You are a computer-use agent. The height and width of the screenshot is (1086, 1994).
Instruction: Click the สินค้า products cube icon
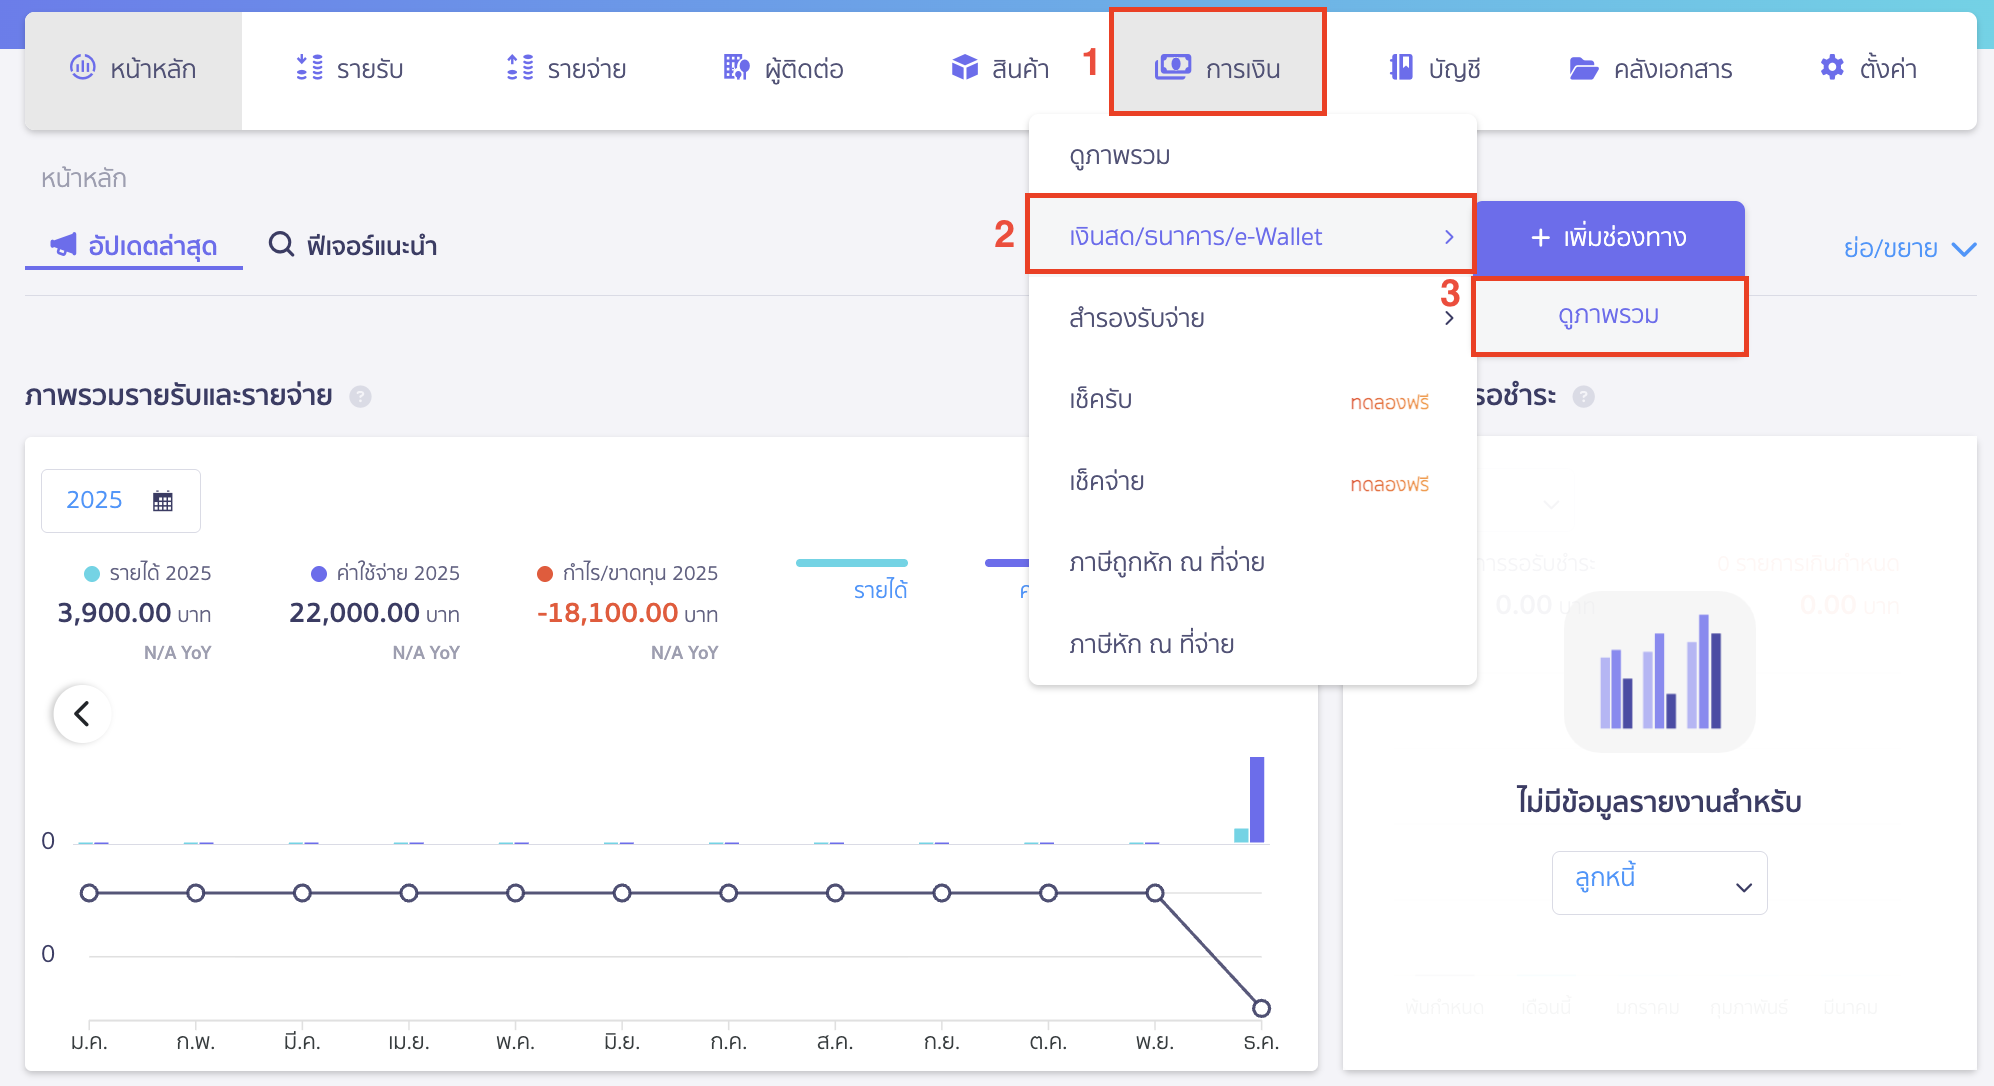click(964, 68)
